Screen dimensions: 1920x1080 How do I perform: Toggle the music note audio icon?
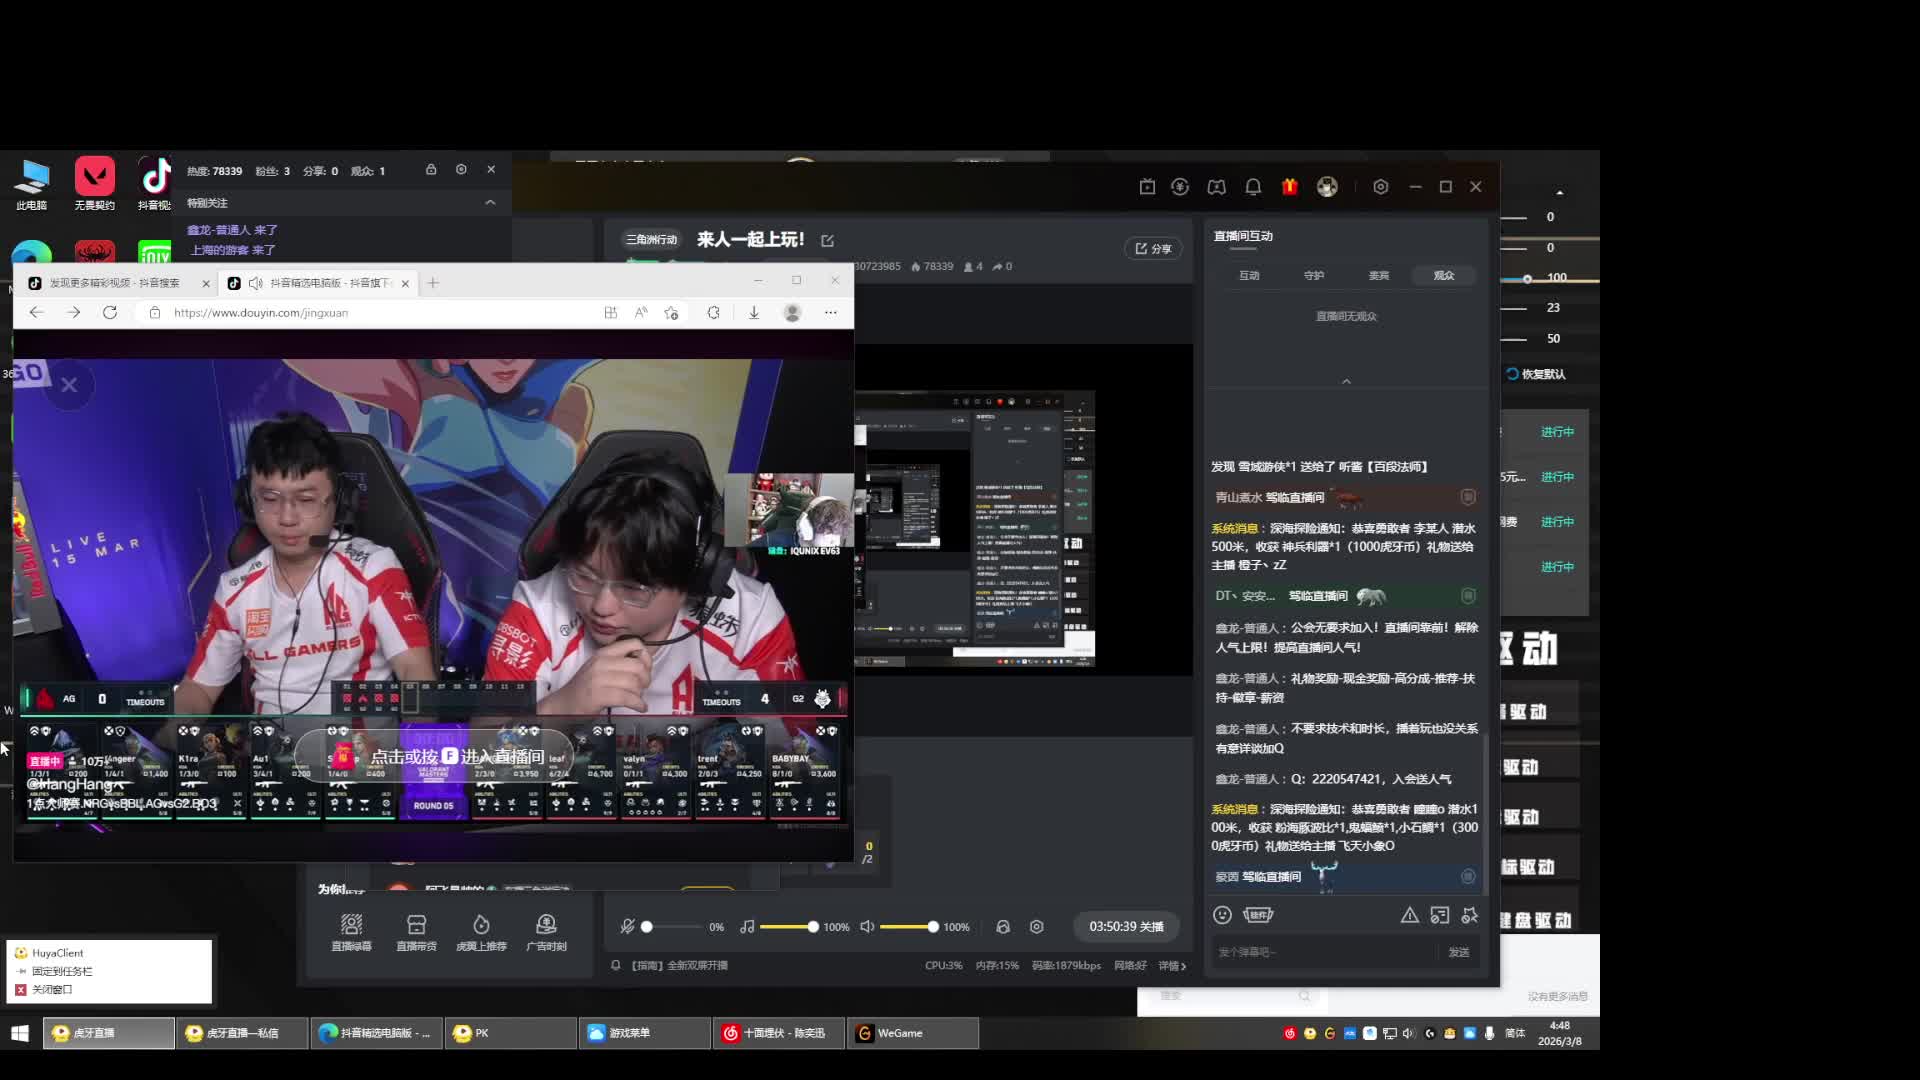[747, 927]
